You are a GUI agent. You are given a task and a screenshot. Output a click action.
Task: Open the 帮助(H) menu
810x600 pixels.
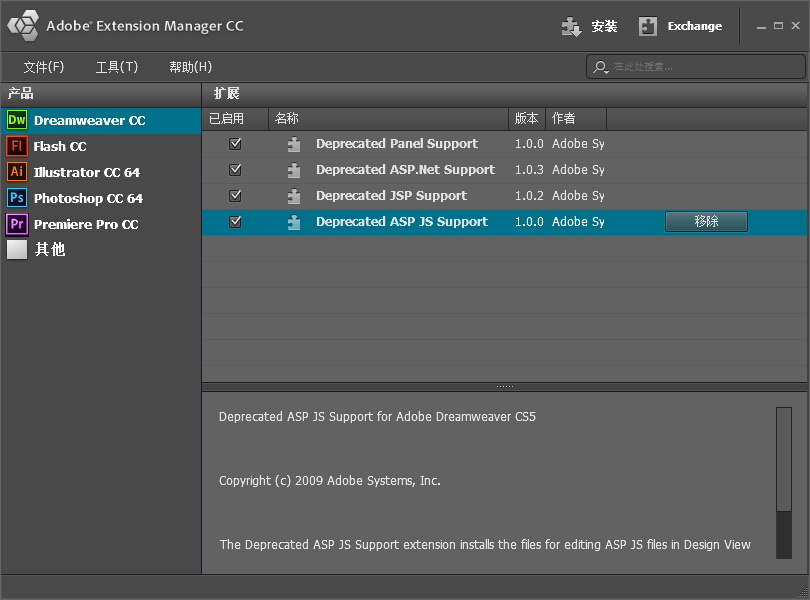(x=191, y=67)
